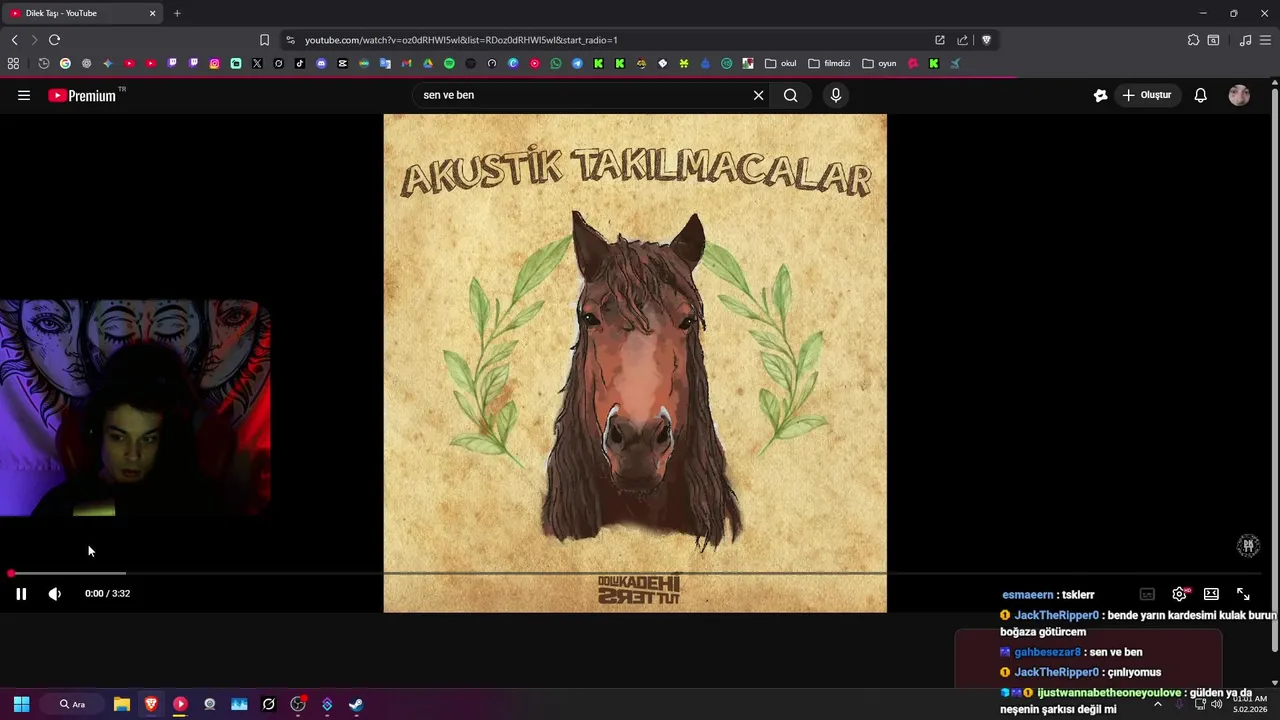Open browser media control music note
Image resolution: width=1280 pixels, height=720 pixels.
click(1245, 40)
